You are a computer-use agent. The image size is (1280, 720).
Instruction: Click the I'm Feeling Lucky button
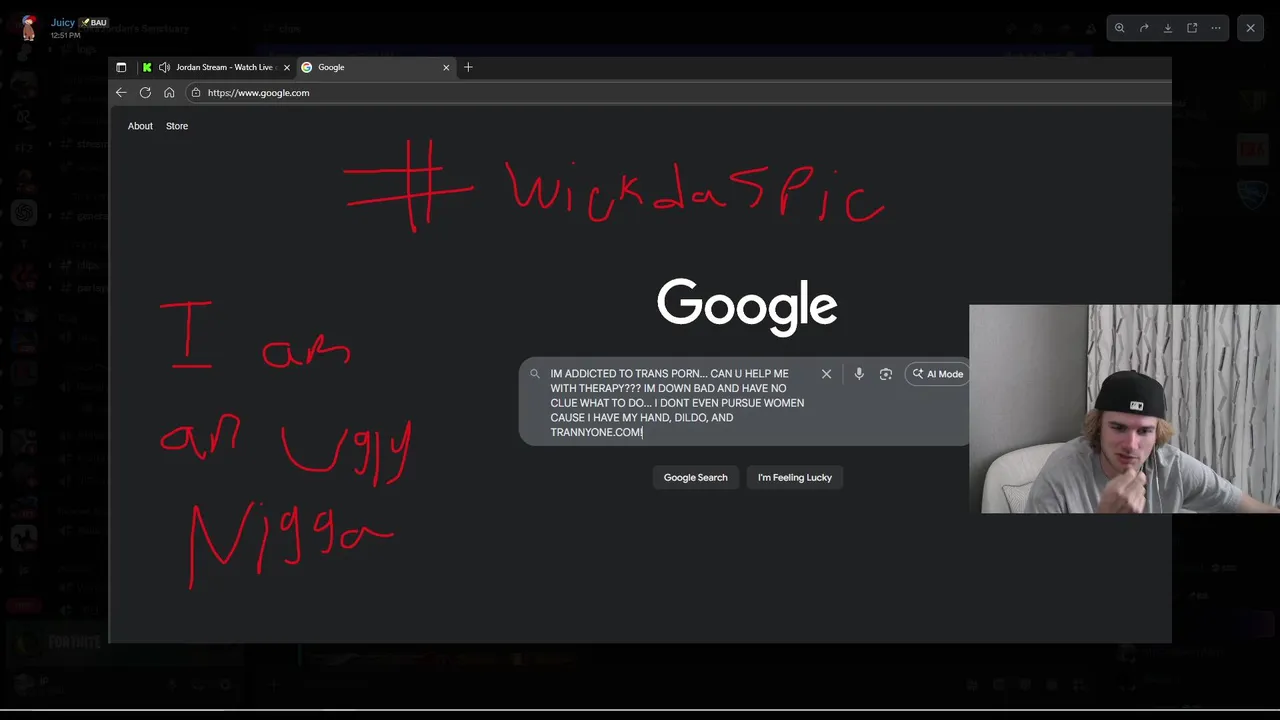[795, 477]
